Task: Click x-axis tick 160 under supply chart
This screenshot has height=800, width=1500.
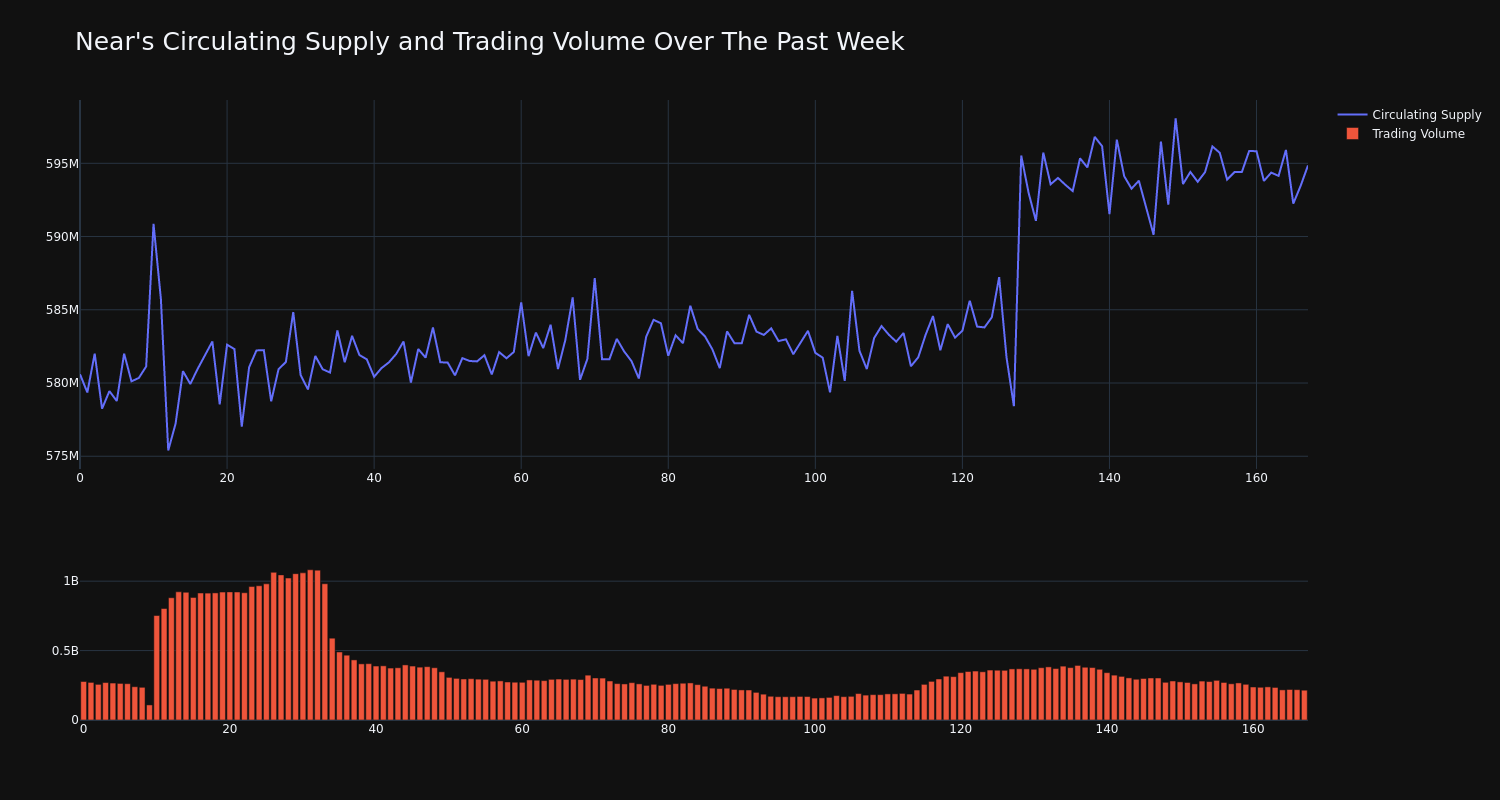Action: [x=1256, y=478]
